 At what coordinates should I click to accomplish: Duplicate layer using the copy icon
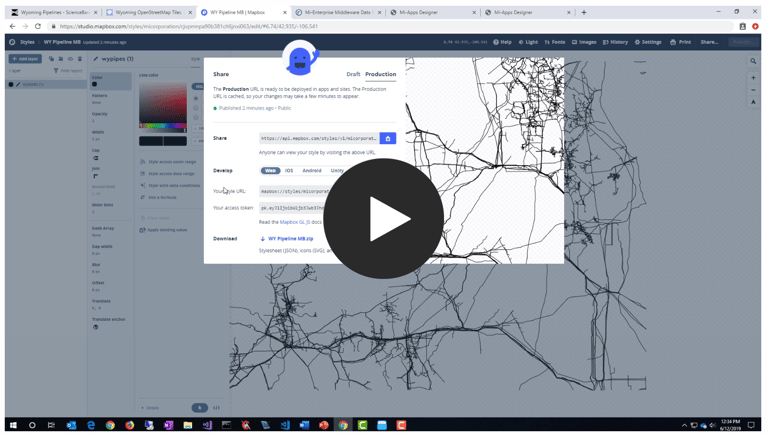51,59
